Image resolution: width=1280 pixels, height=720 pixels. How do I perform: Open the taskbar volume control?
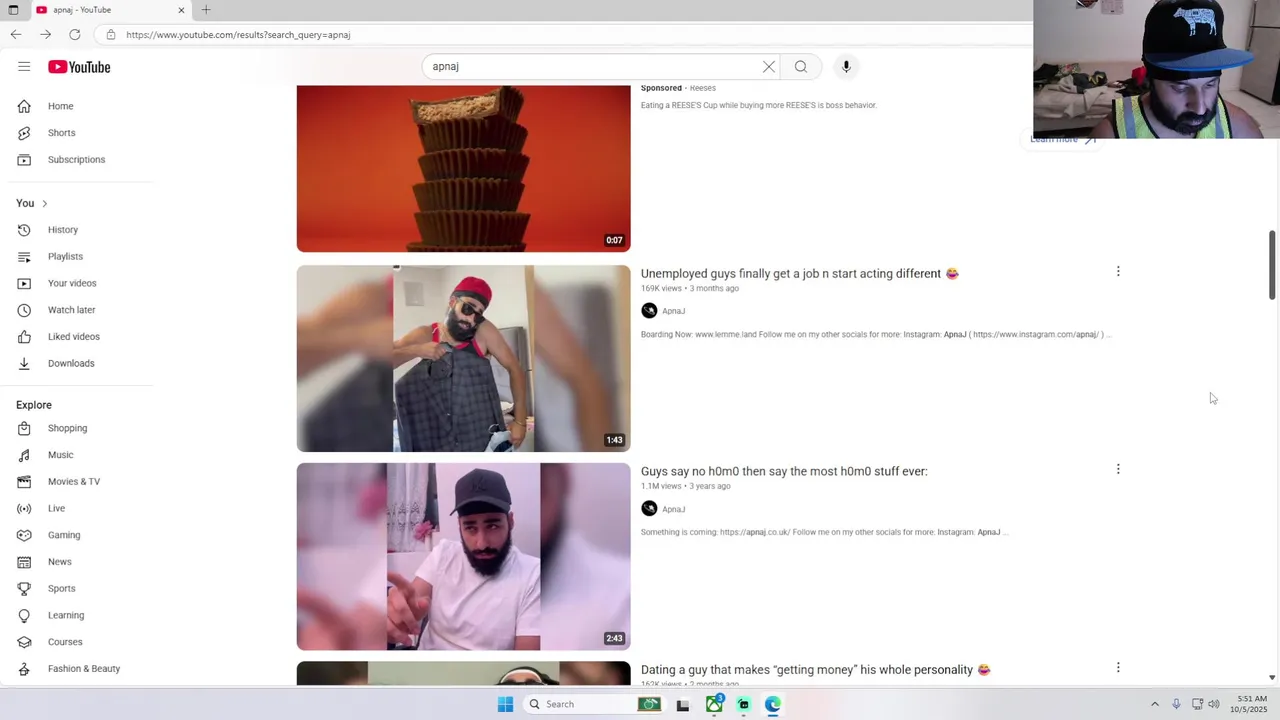[1214, 704]
